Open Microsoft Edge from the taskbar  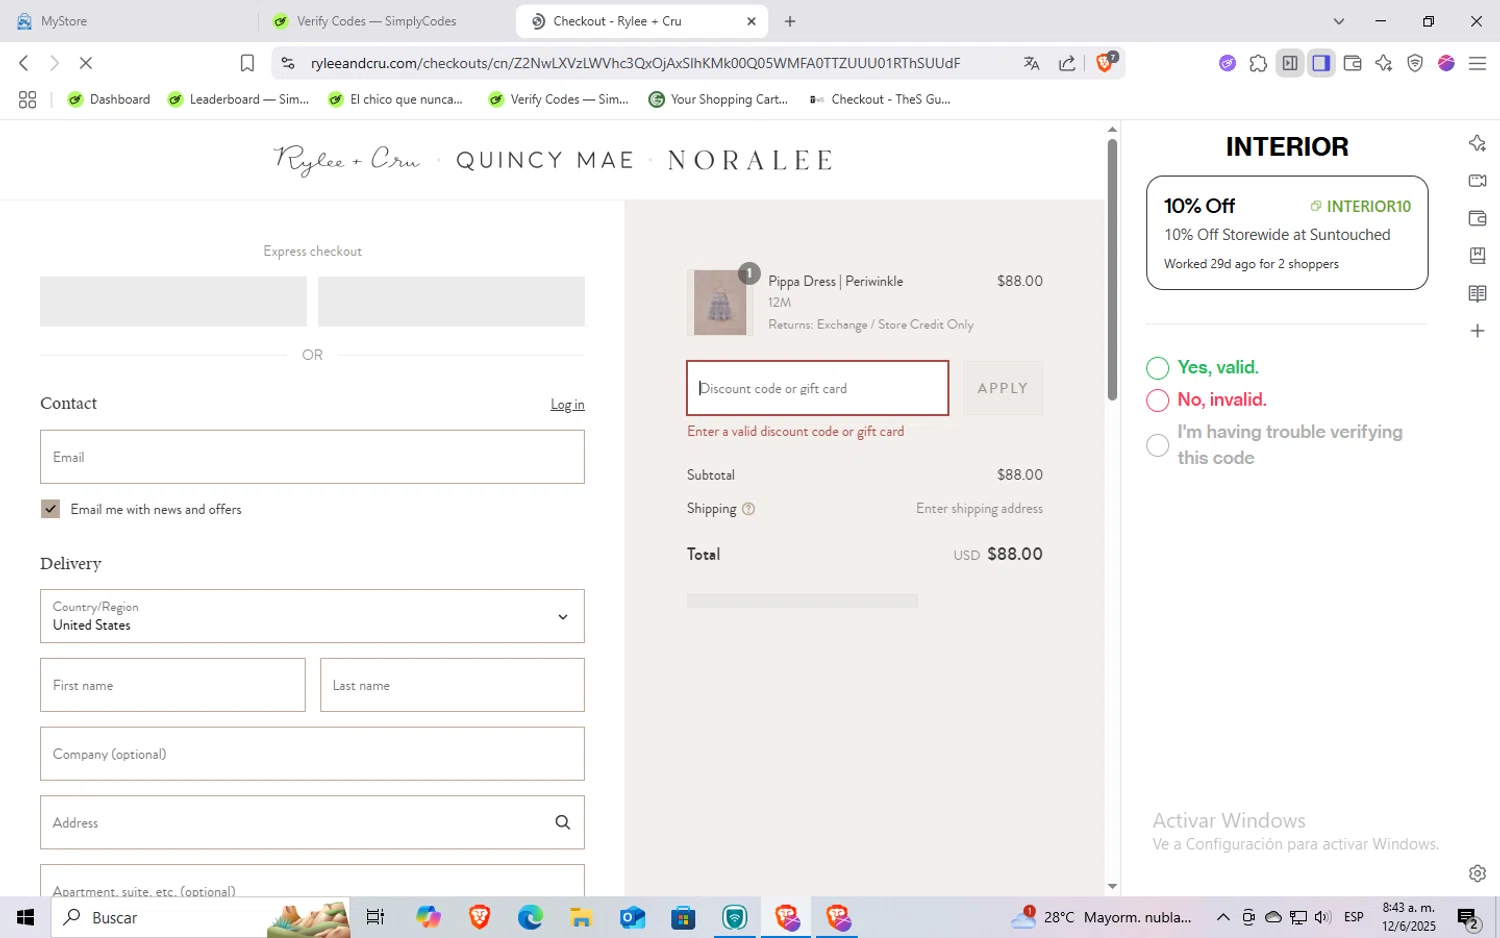(x=530, y=917)
